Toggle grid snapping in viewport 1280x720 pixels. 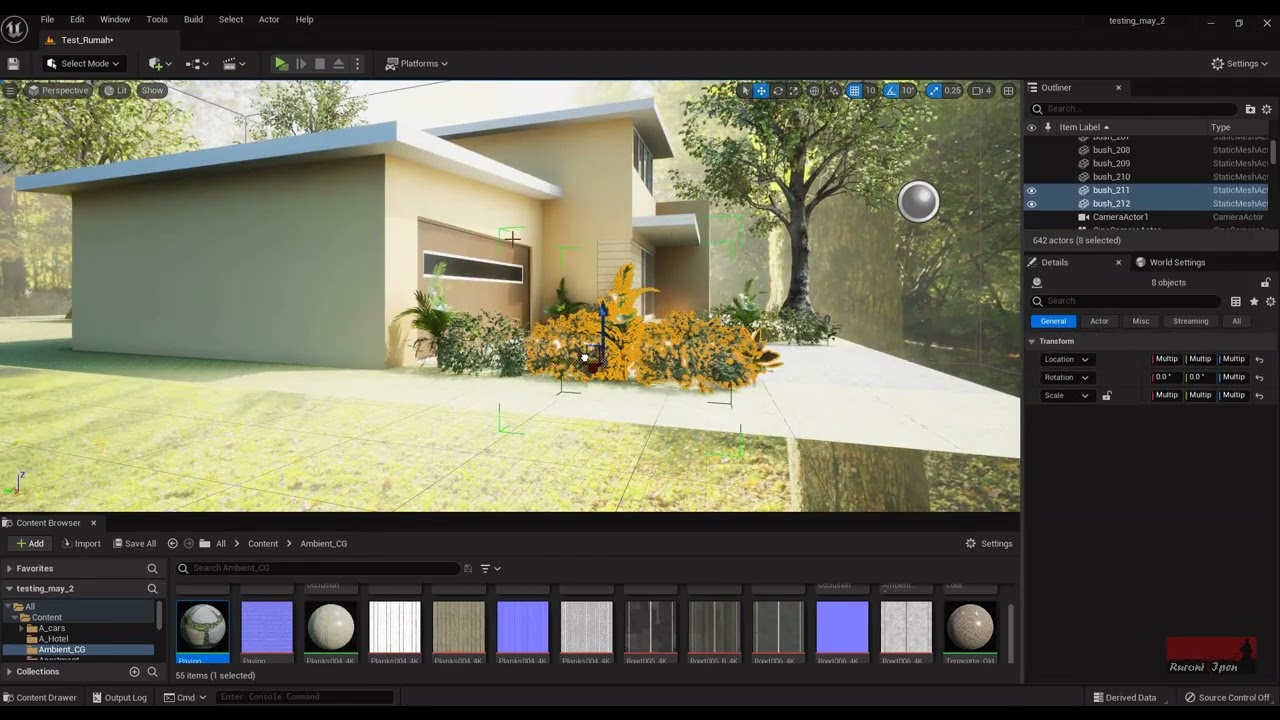click(854, 91)
